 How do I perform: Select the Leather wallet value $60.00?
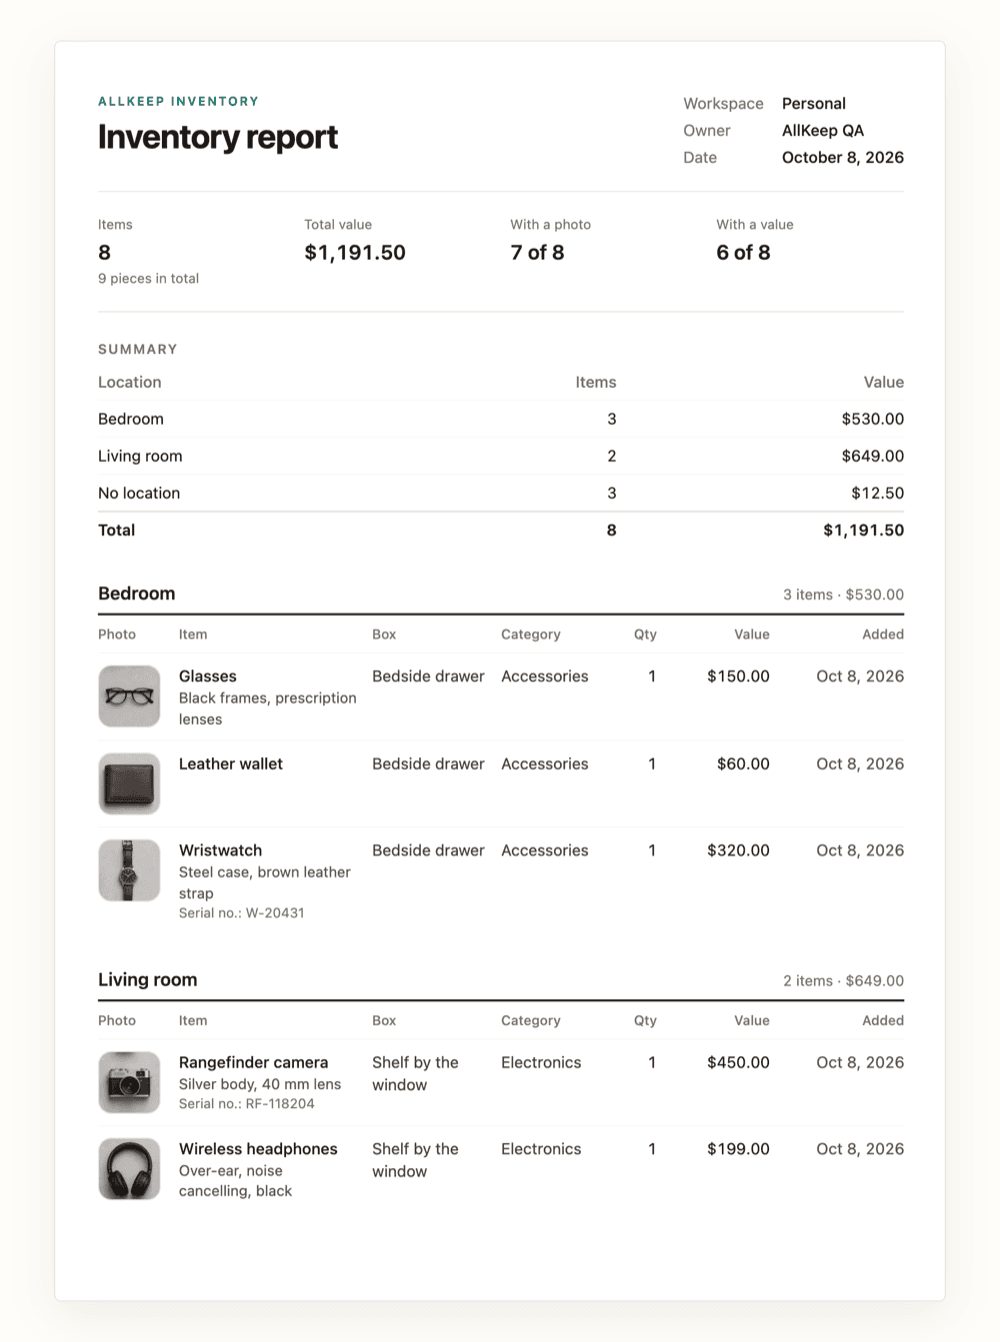click(x=743, y=764)
